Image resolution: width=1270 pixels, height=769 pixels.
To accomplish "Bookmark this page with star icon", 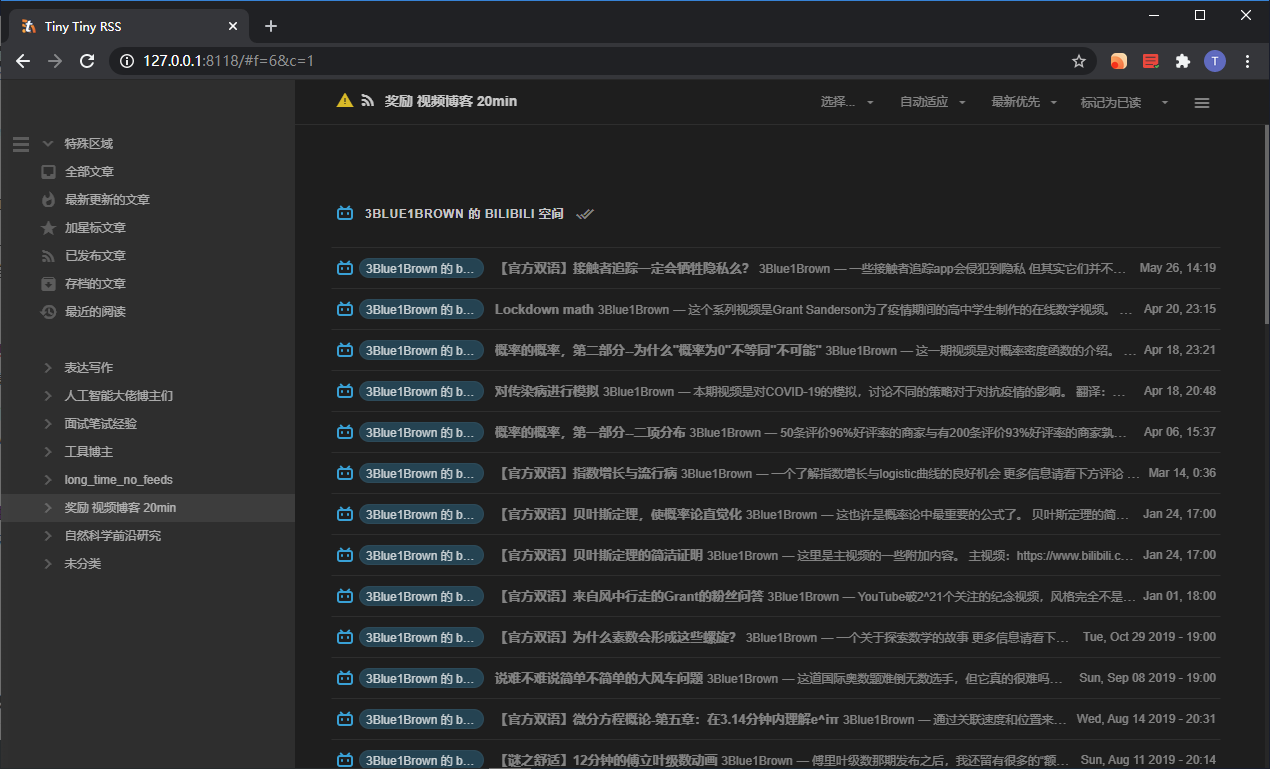I will pyautogui.click(x=1079, y=61).
